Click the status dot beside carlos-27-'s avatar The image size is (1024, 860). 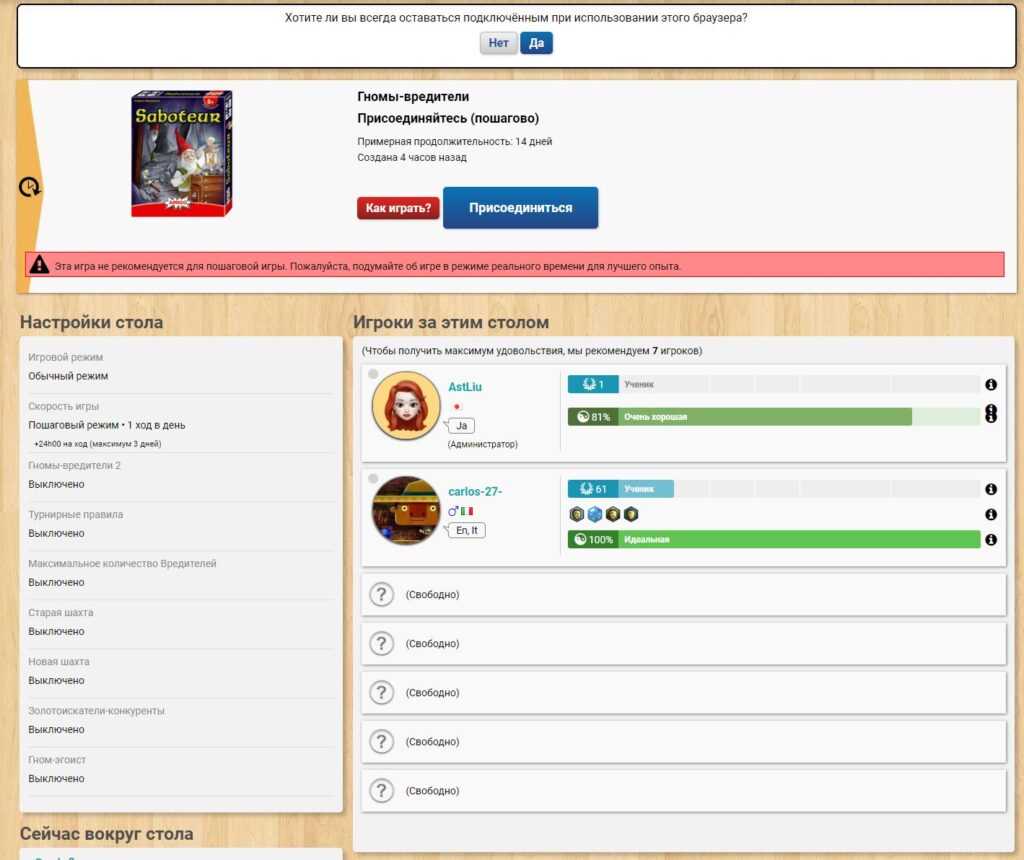(373, 479)
